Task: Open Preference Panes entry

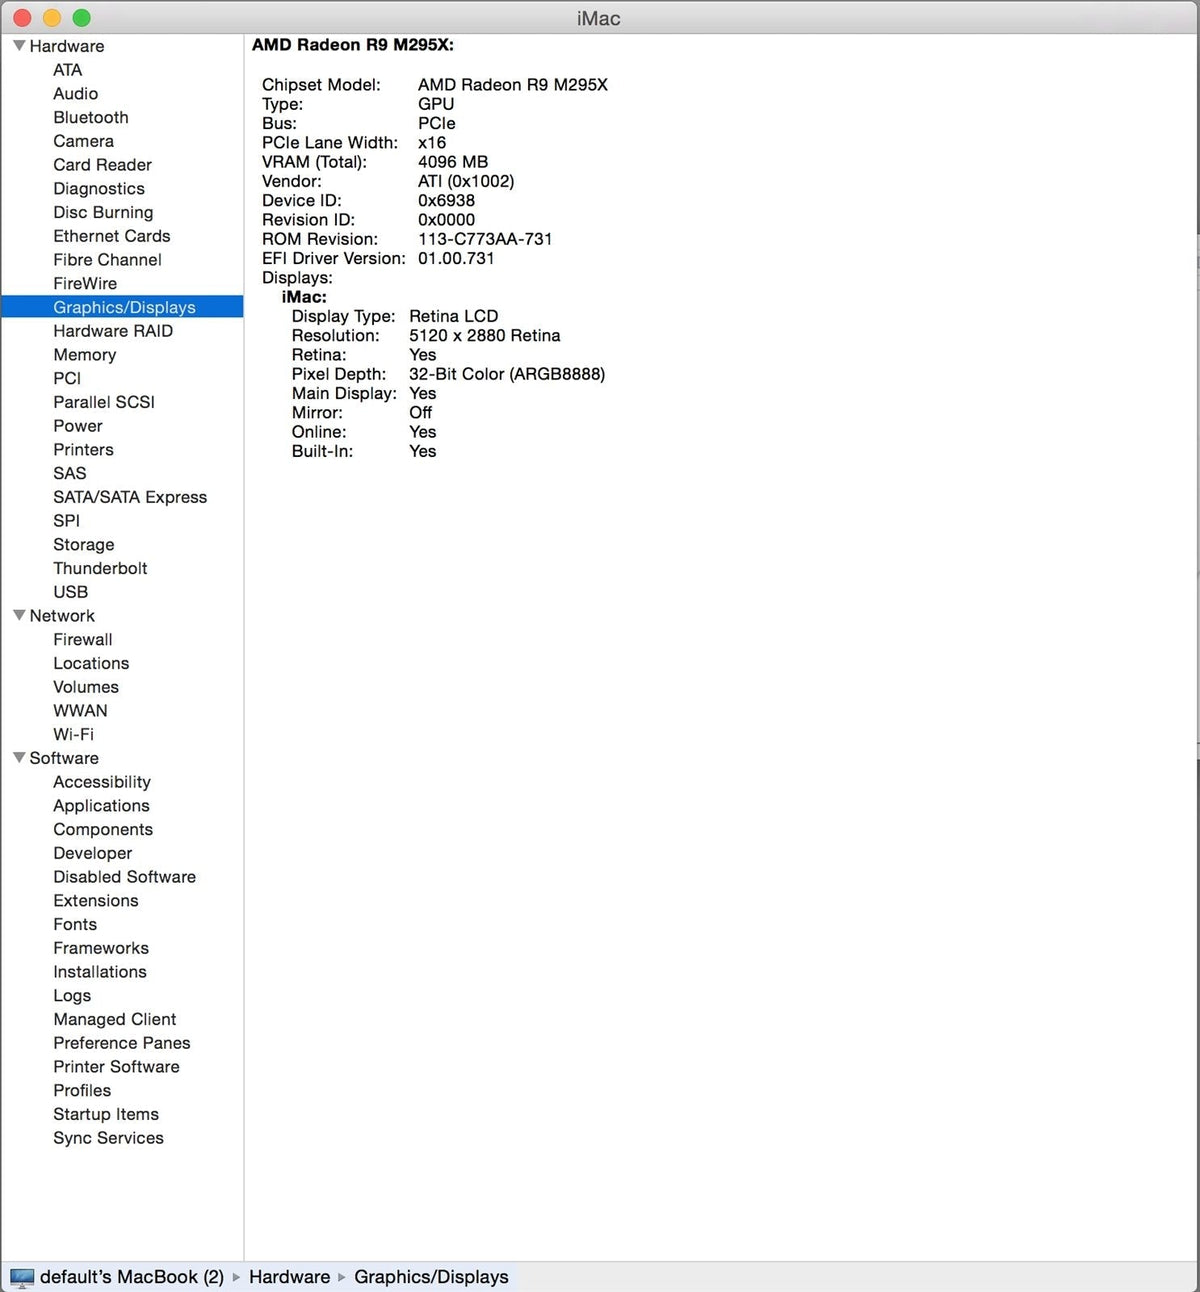Action: click(122, 1043)
